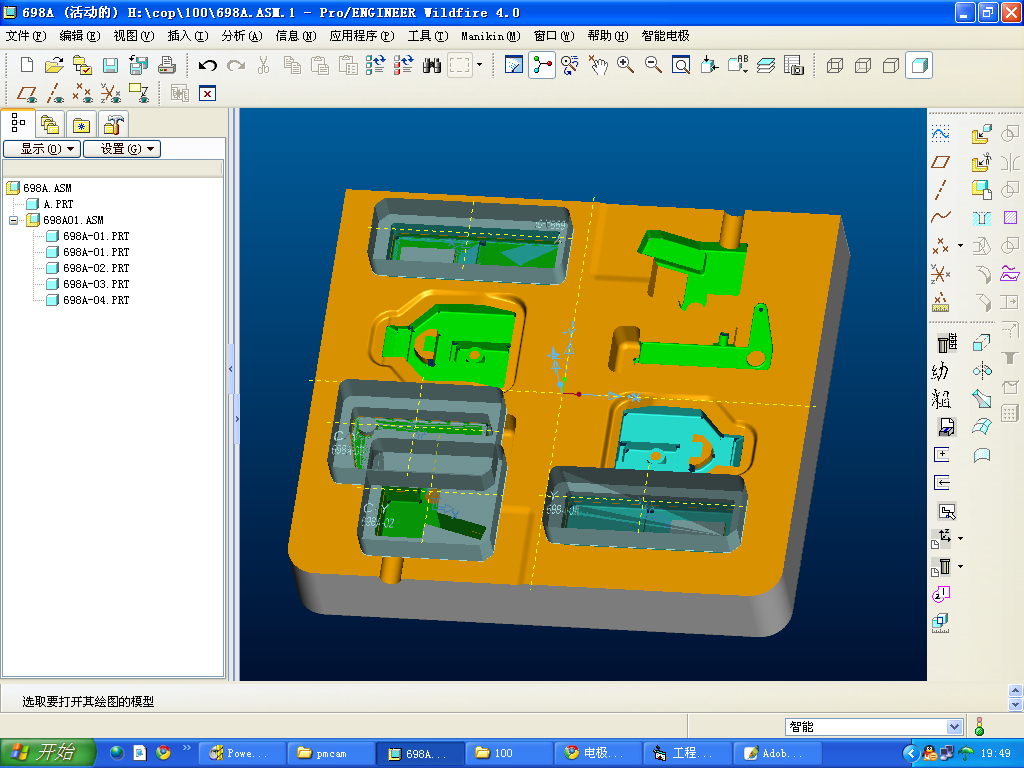Open the Layers icon
This screenshot has height=768, width=1024.
[765, 65]
